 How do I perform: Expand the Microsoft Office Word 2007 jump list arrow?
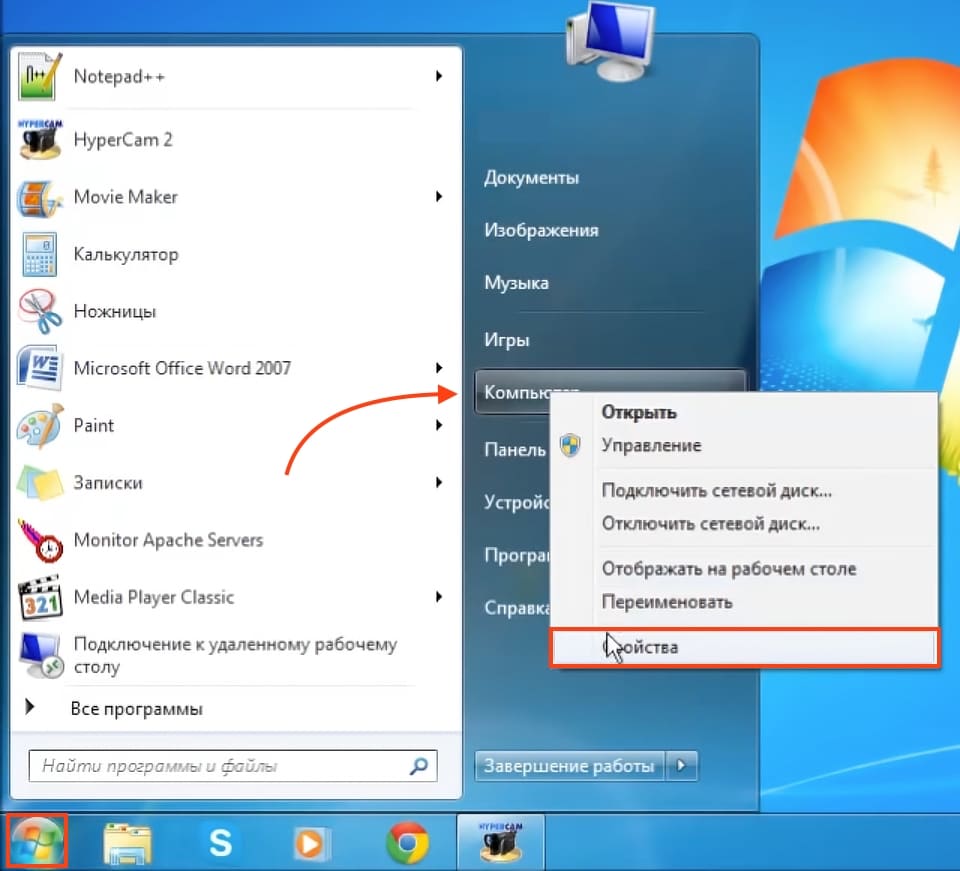coord(439,368)
